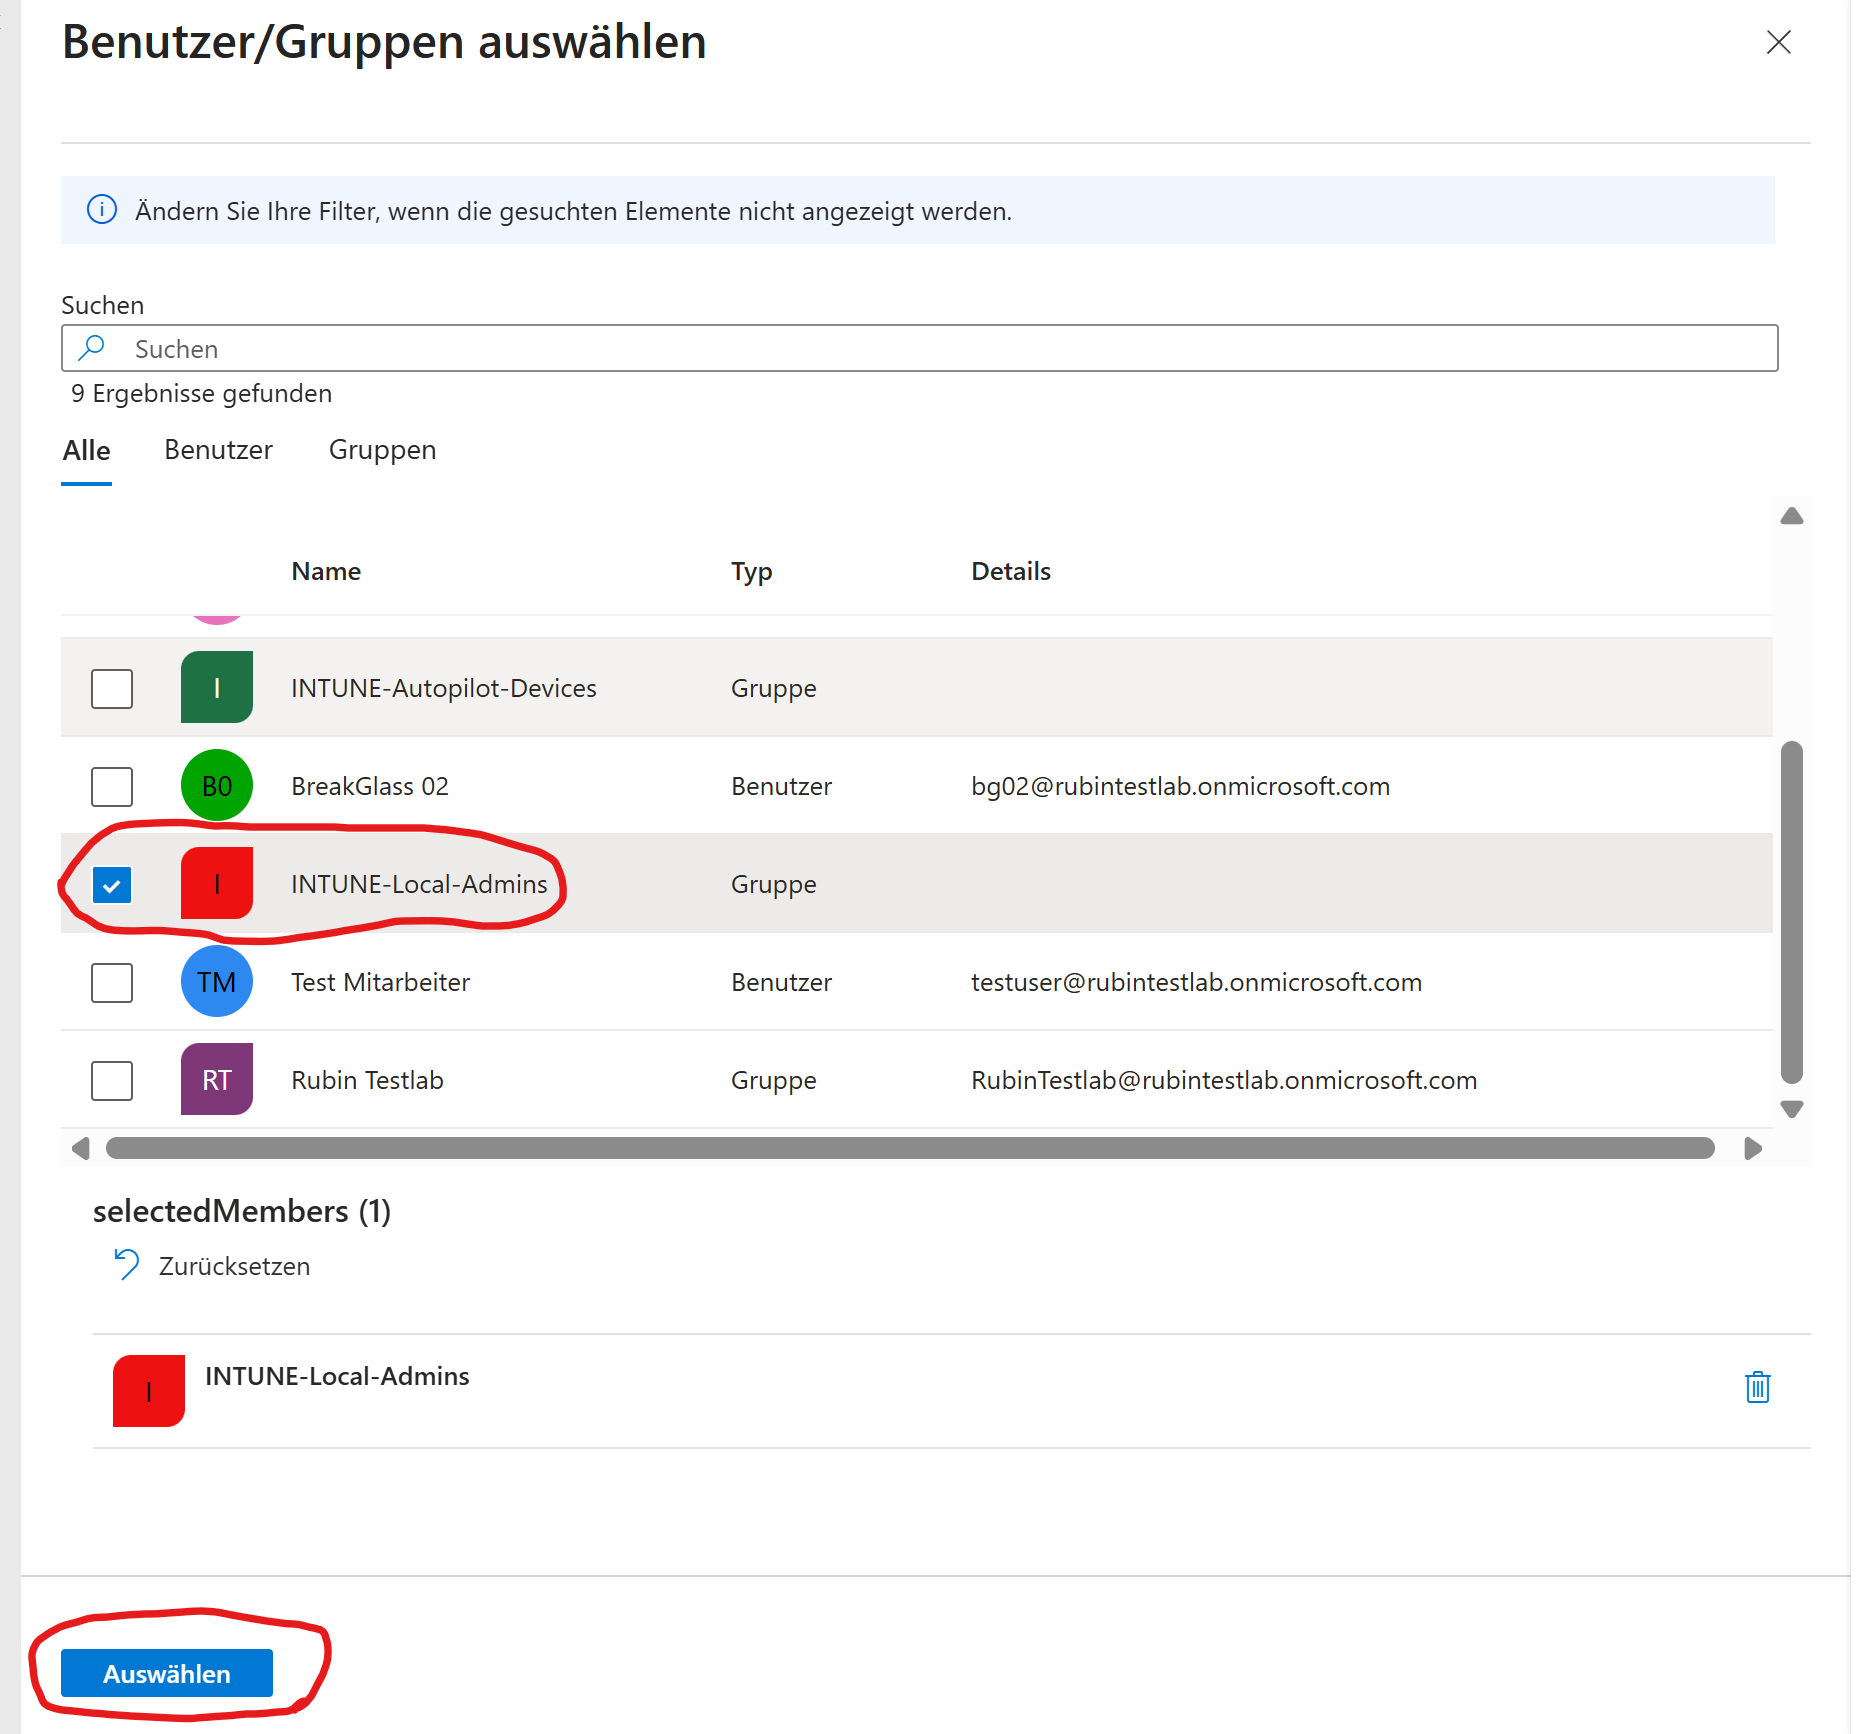The width and height of the screenshot is (1859, 1734).
Task: Click the Rubin Testlab RT avatar
Action: click(216, 1080)
